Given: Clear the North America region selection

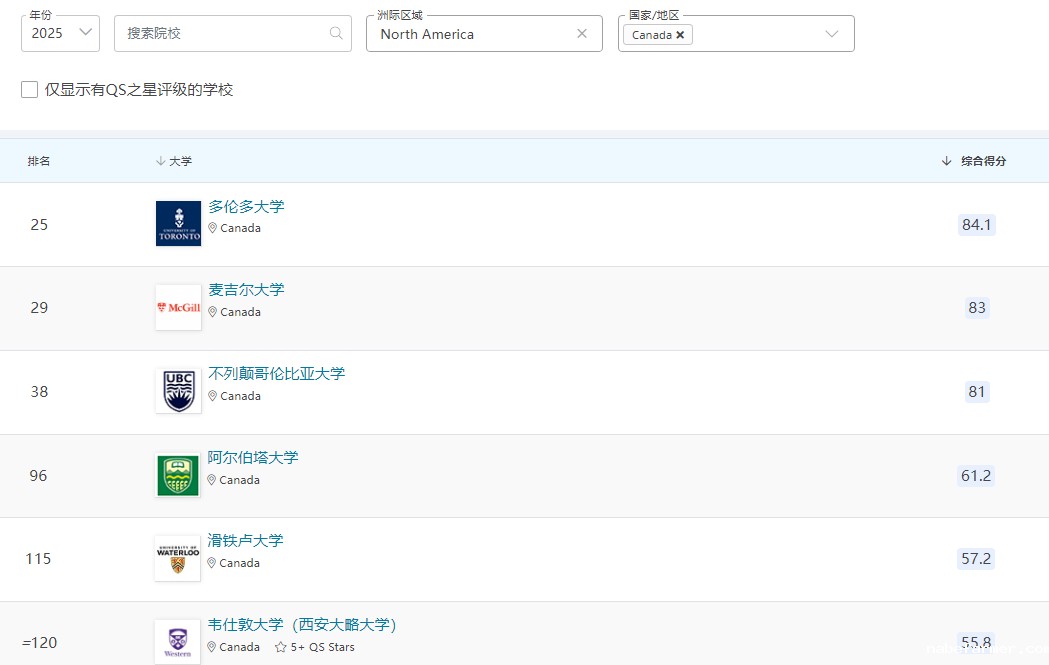Looking at the screenshot, I should click(x=582, y=33).
